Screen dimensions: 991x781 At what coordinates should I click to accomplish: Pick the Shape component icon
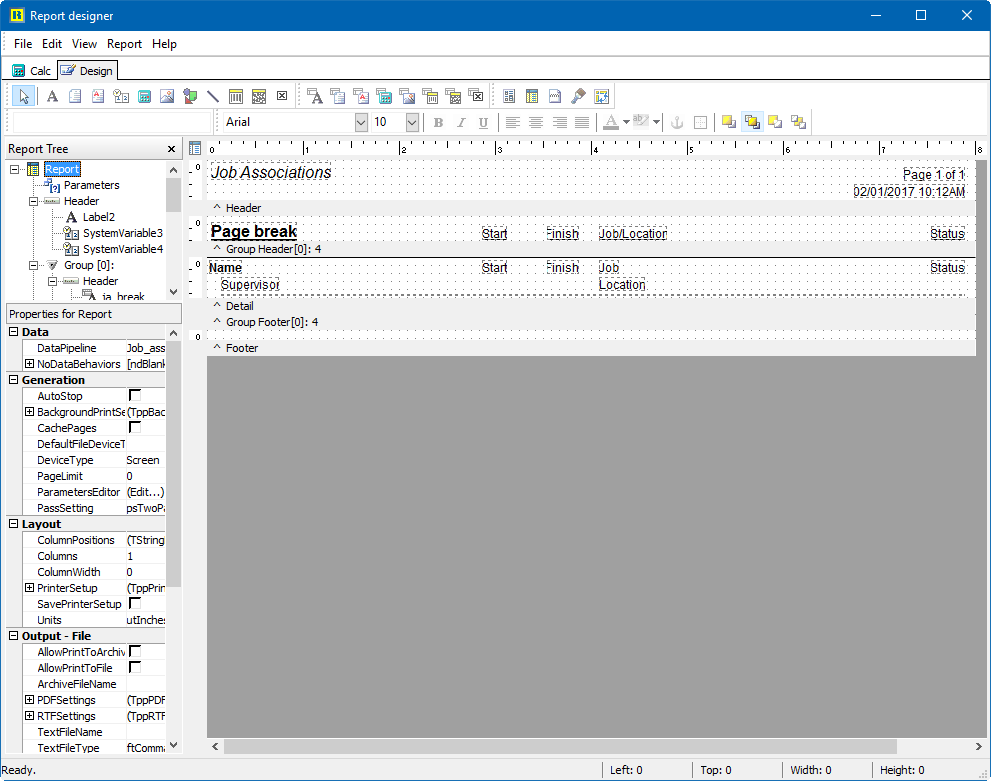tap(190, 96)
